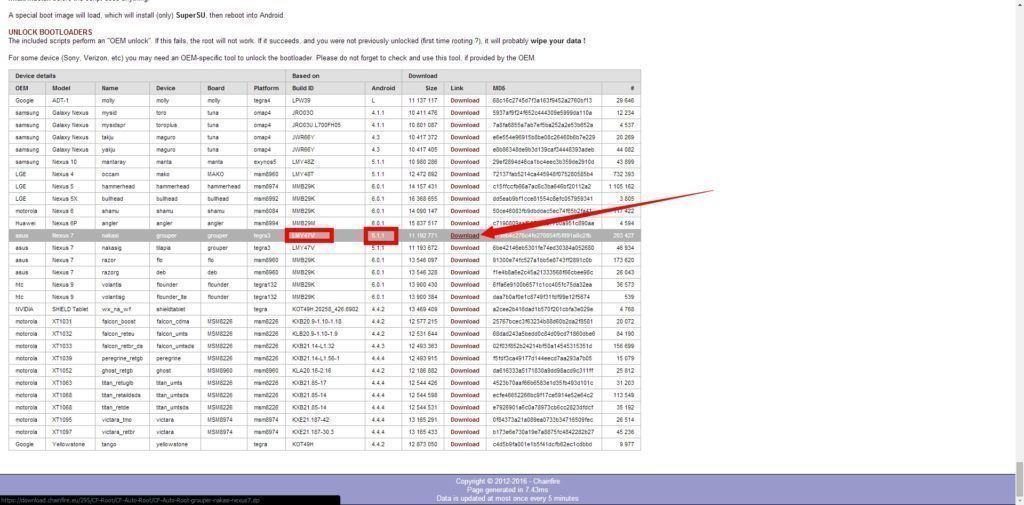Download the Yellowstone tango package

[464, 444]
